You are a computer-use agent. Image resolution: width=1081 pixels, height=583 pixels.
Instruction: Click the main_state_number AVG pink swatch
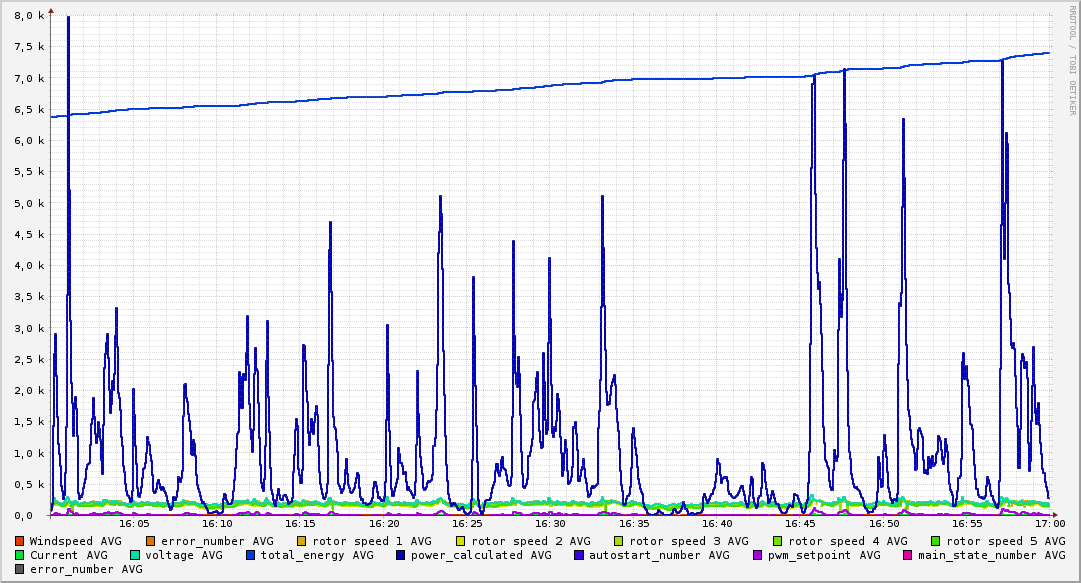[907, 555]
